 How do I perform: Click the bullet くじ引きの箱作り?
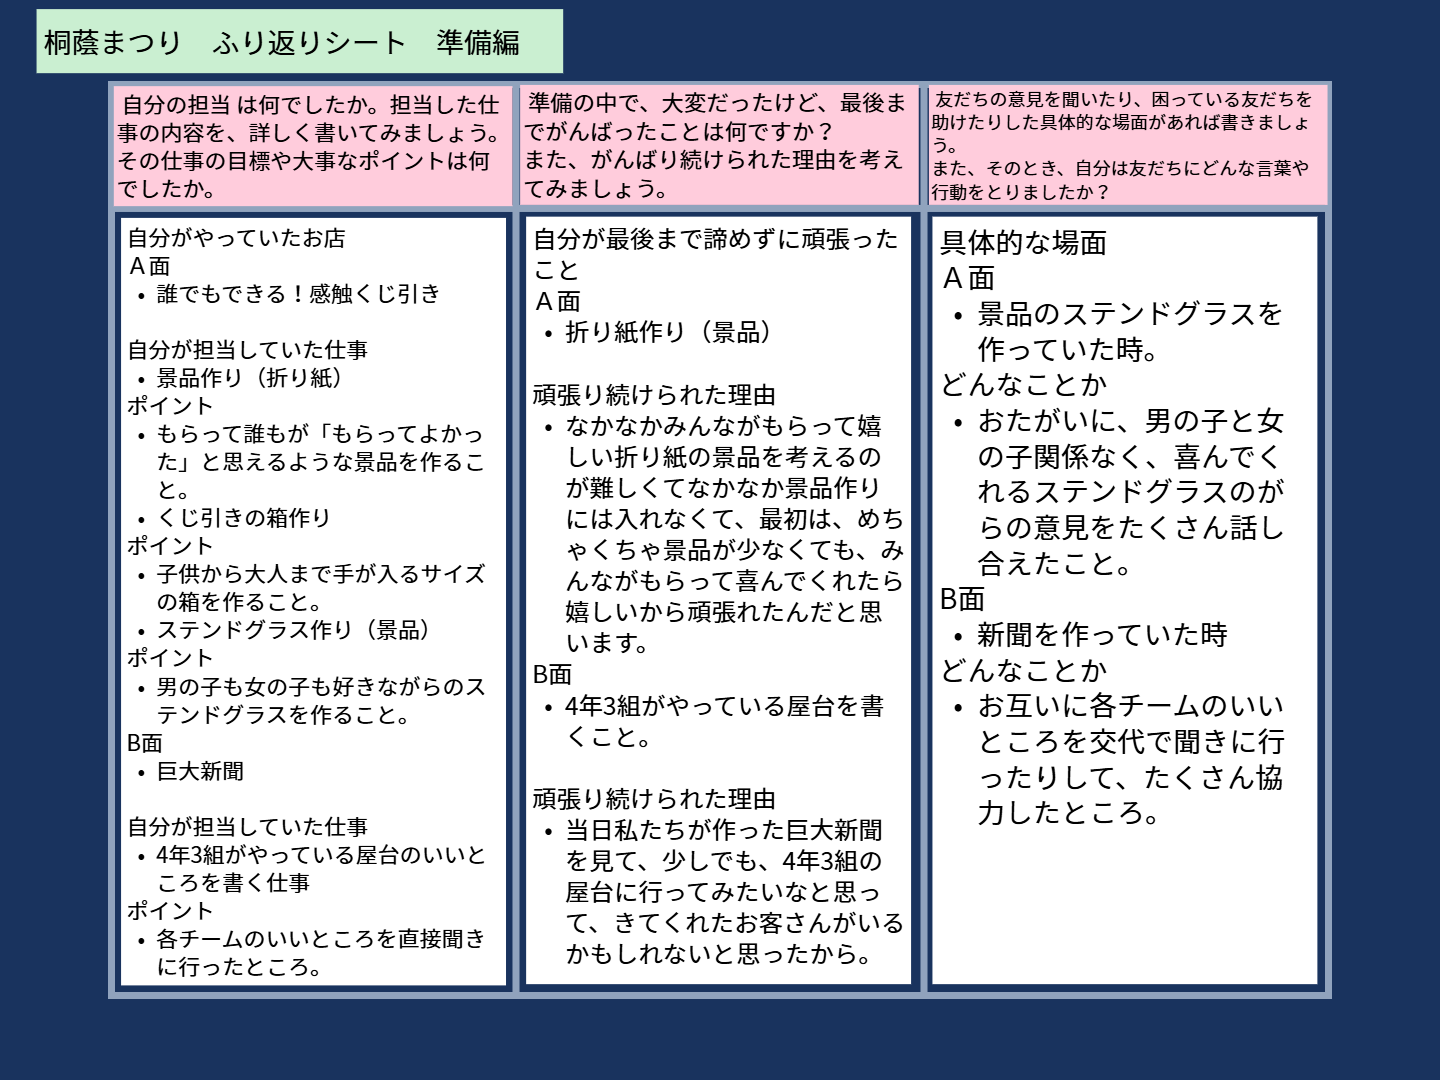tap(243, 518)
